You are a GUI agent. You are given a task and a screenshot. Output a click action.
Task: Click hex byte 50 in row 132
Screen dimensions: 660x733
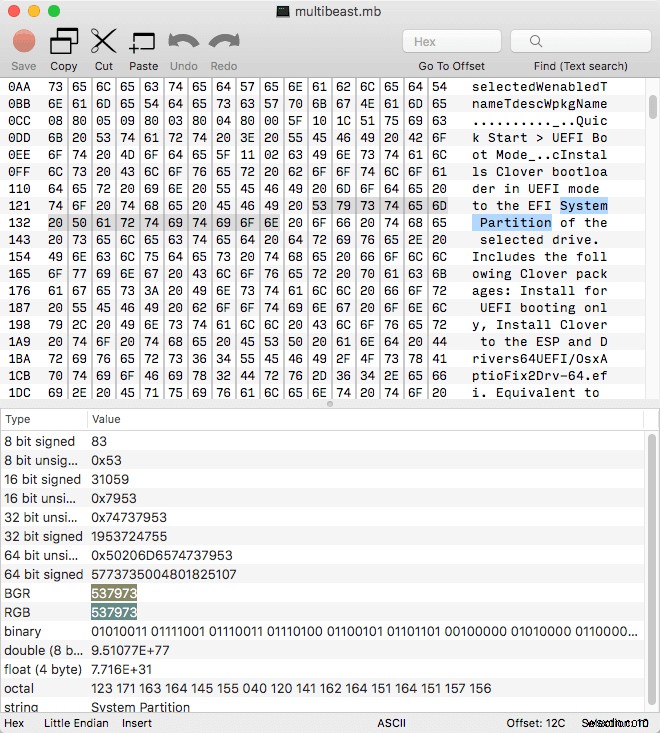click(x=79, y=223)
